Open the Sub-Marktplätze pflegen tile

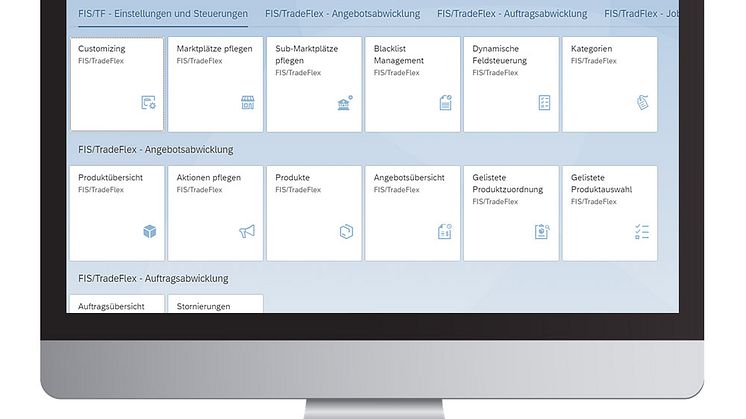[x=314, y=84]
